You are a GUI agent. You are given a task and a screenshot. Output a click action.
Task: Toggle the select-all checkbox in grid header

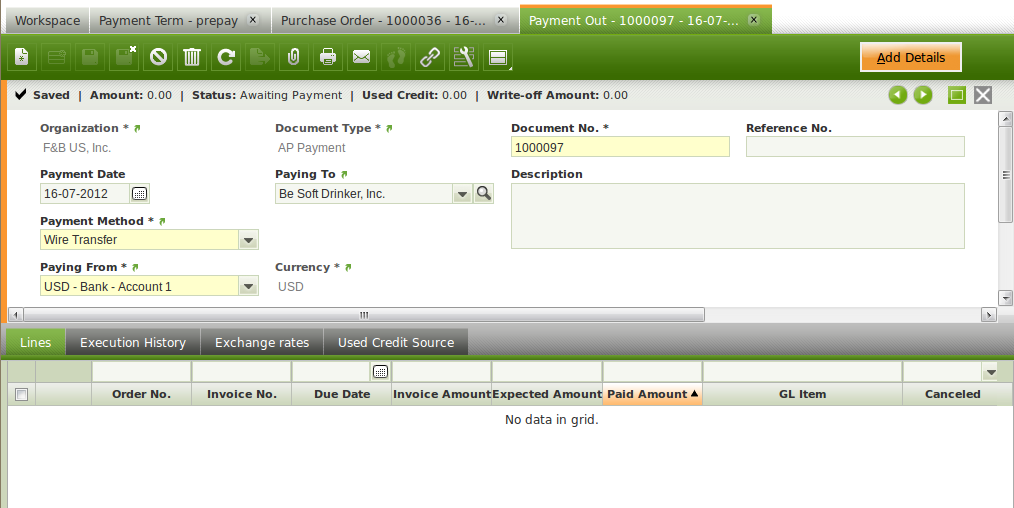21,395
